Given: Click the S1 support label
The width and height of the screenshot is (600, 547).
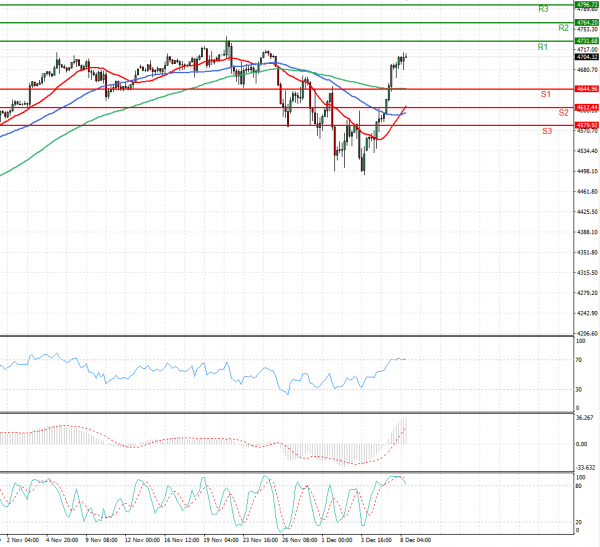Looking at the screenshot, I should point(546,94).
